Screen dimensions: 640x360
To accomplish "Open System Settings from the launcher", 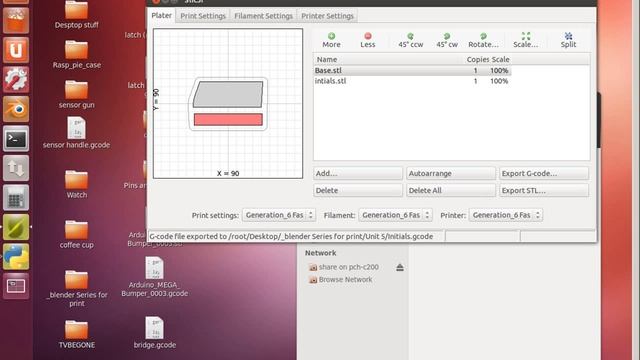I will tap(16, 80).
